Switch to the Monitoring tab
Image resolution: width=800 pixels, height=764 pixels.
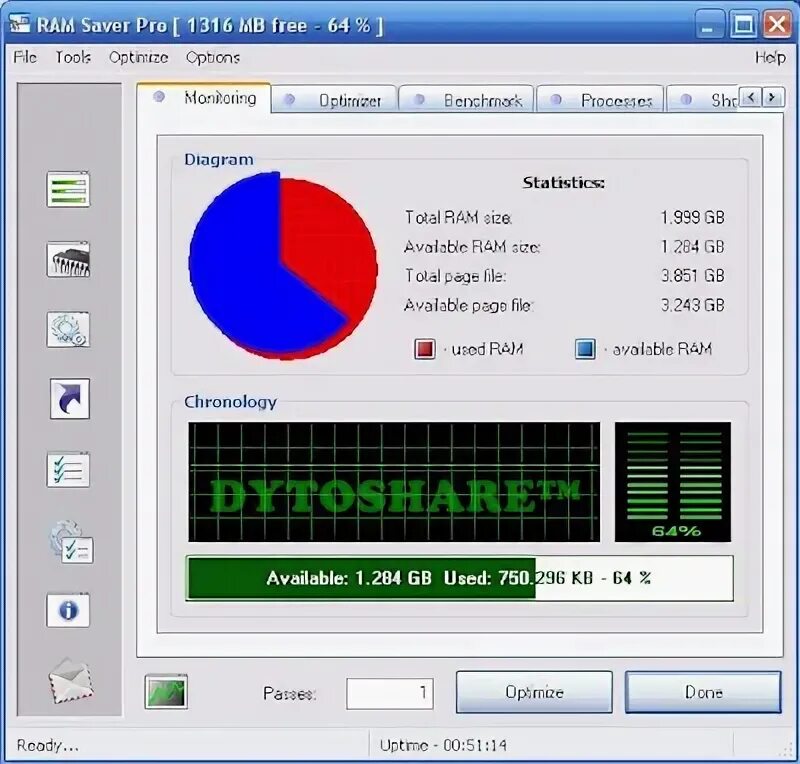point(204,97)
